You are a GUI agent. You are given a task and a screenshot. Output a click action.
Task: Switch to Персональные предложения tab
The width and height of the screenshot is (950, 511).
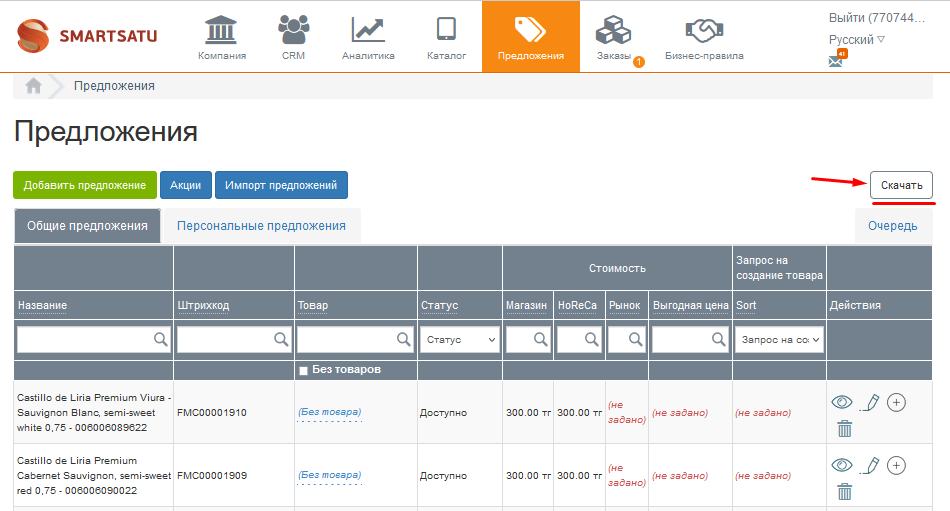pyautogui.click(x=261, y=226)
